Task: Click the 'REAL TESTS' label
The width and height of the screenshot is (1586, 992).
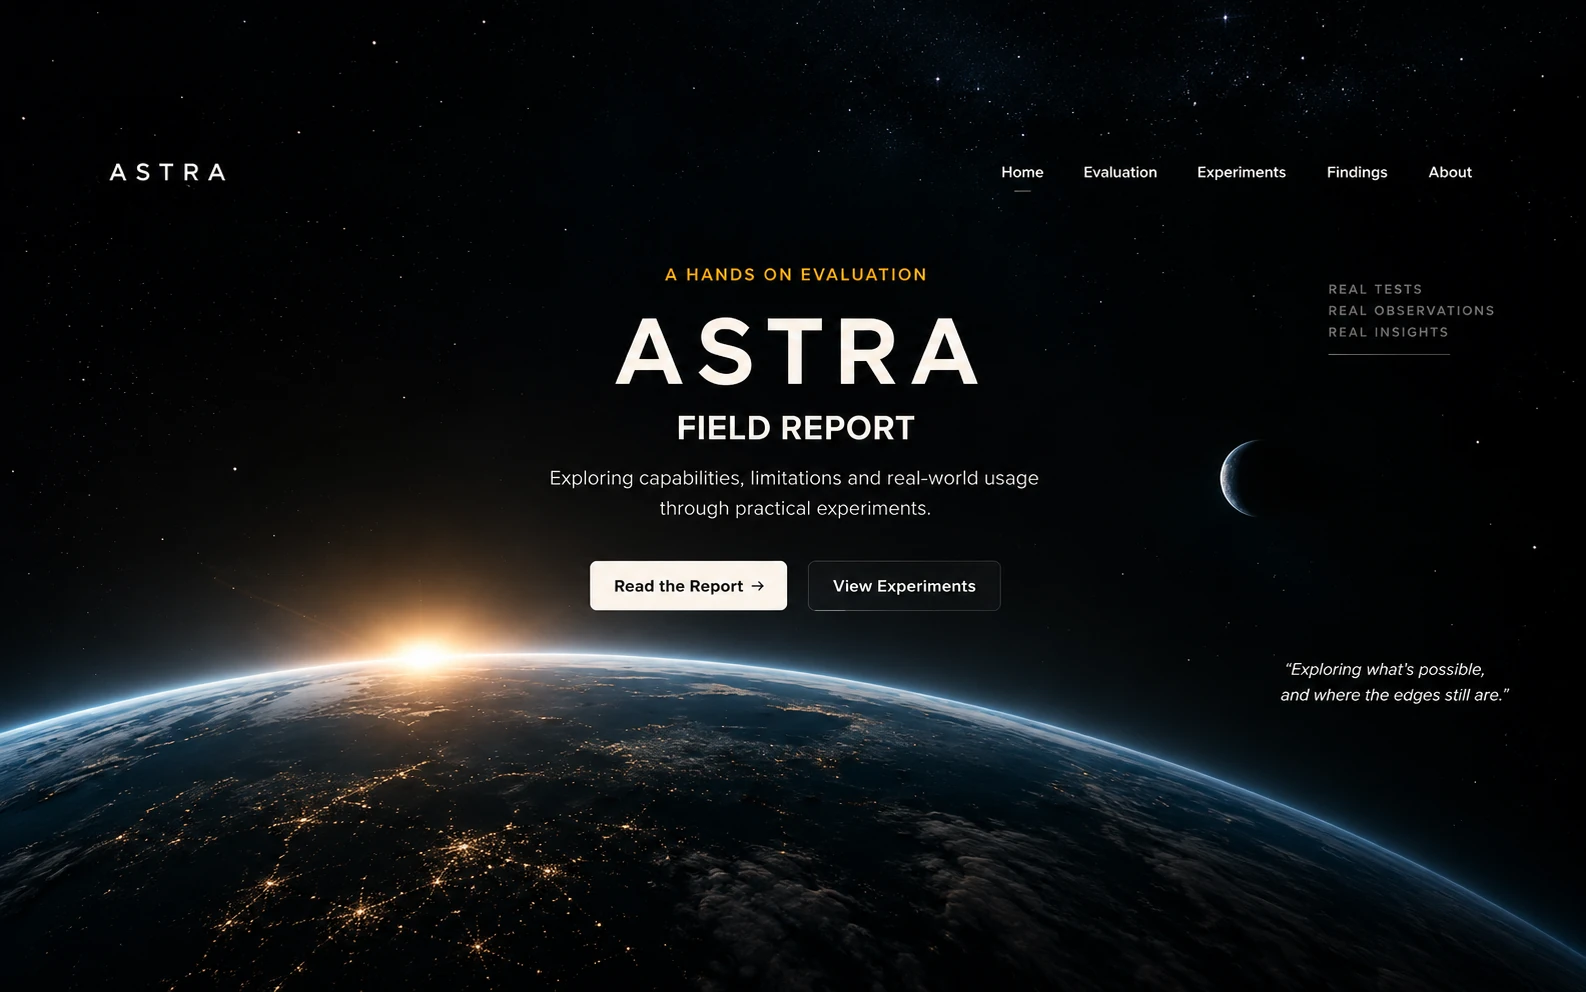Action: pos(1375,289)
